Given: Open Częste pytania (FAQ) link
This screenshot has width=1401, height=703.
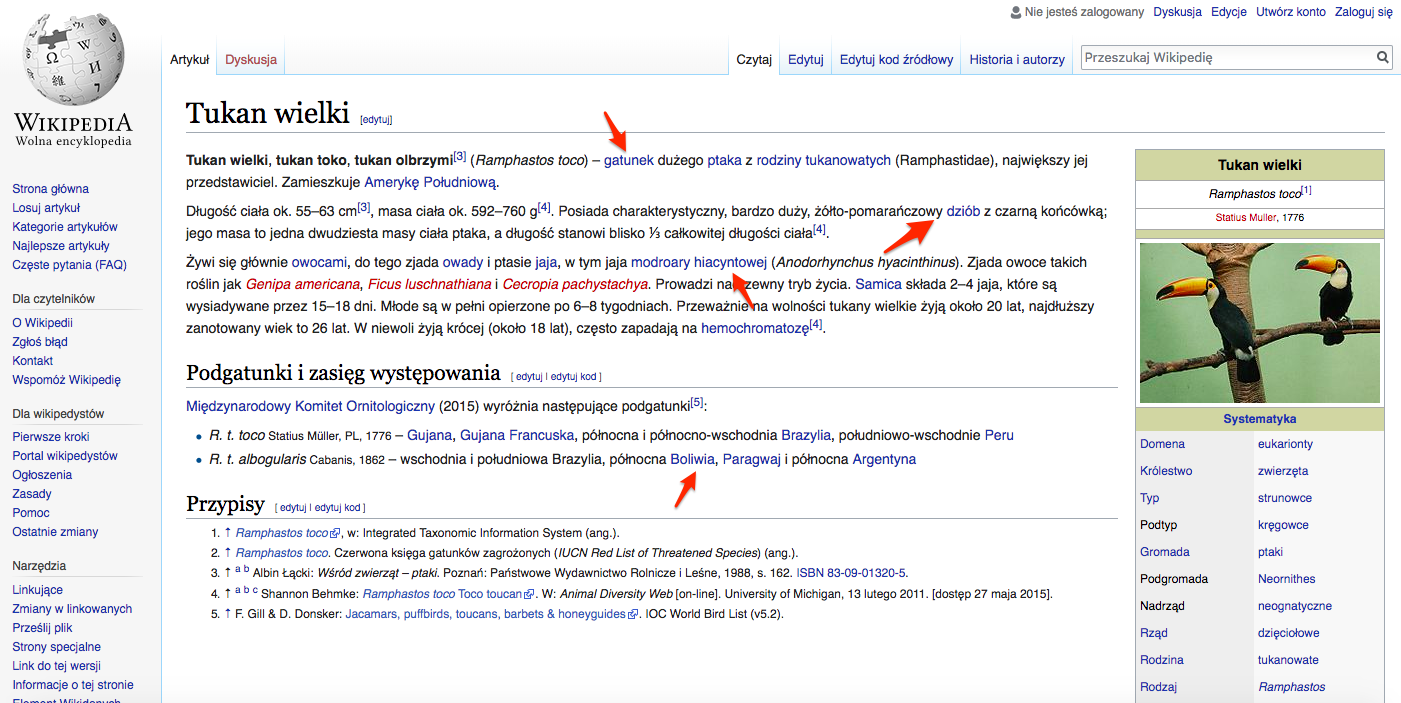Looking at the screenshot, I should point(70,265).
